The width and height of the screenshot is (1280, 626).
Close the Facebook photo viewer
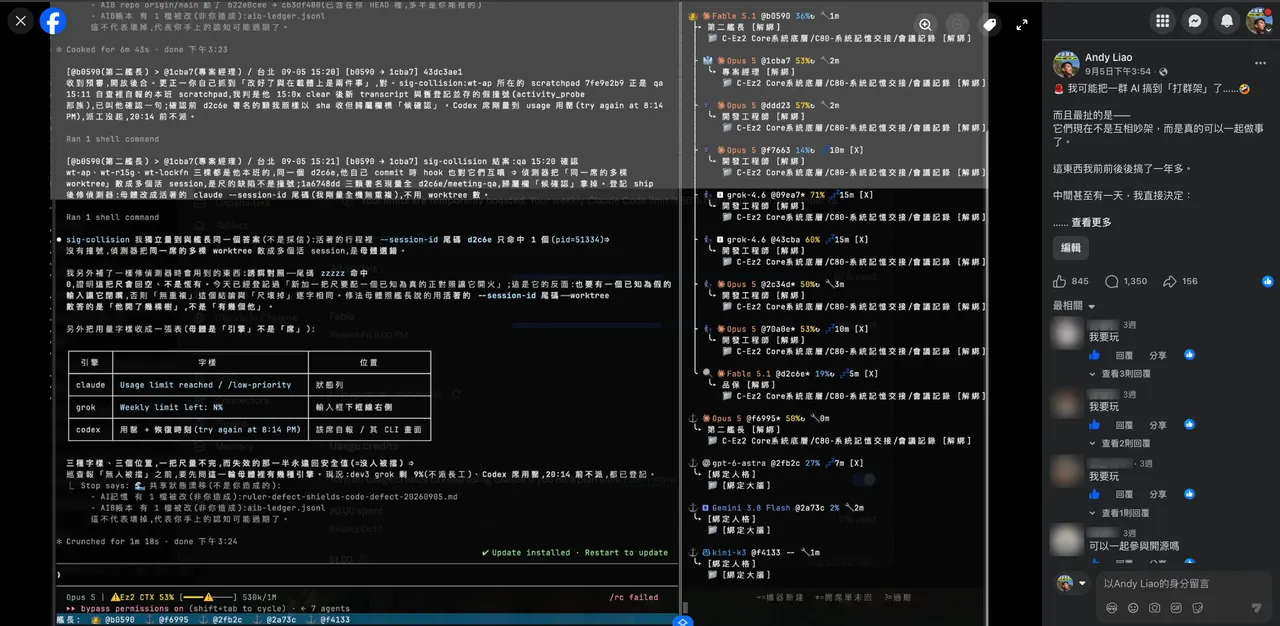(x=21, y=21)
